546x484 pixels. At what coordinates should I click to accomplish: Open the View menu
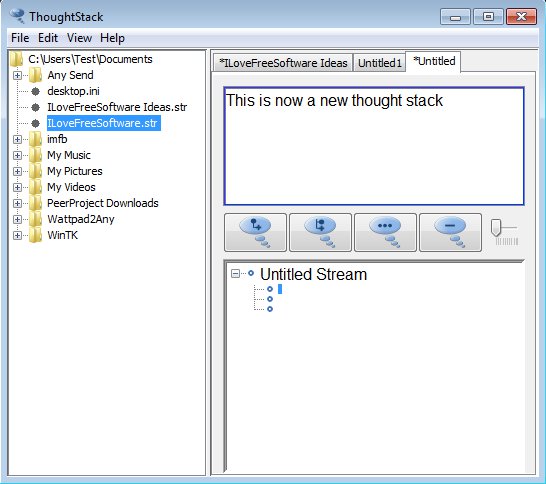(79, 38)
